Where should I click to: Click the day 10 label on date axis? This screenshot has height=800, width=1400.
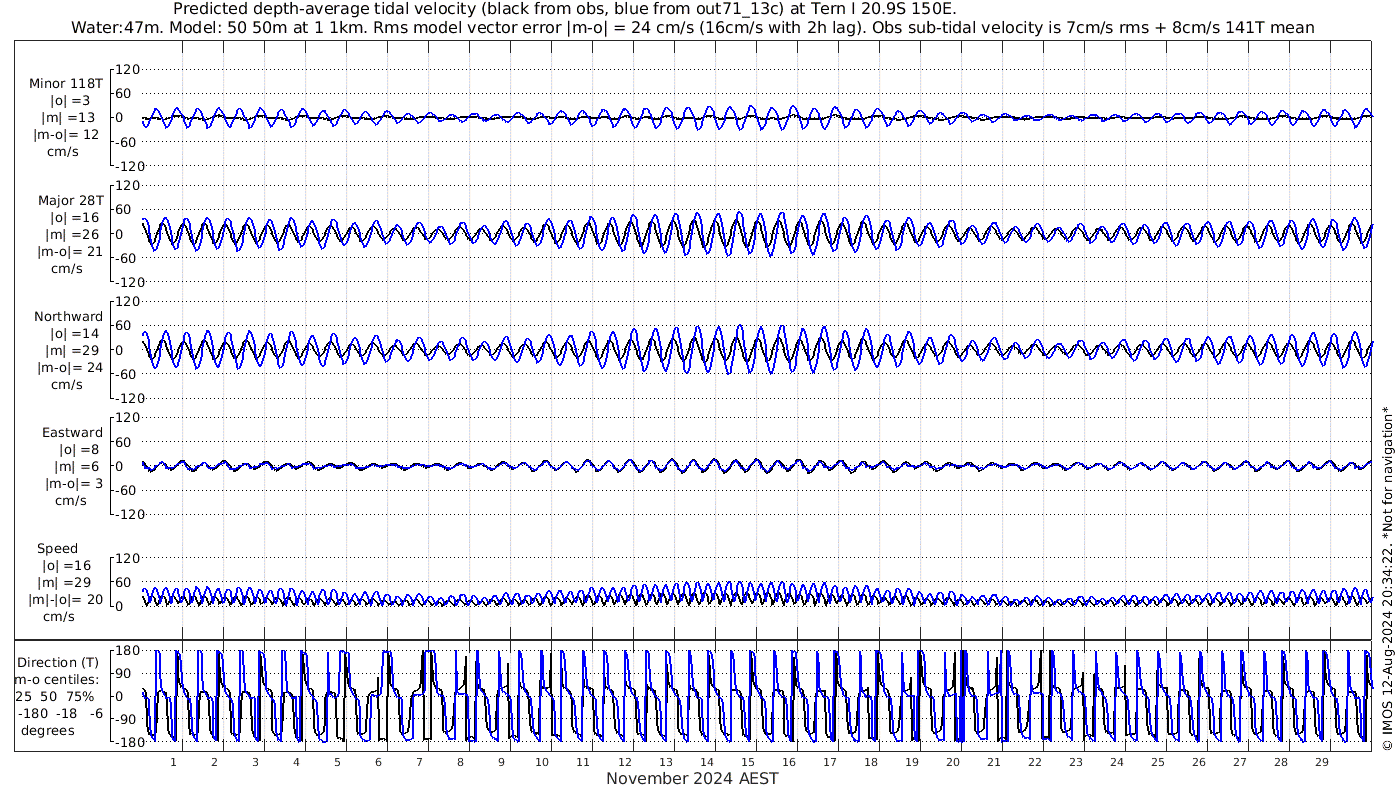(542, 762)
